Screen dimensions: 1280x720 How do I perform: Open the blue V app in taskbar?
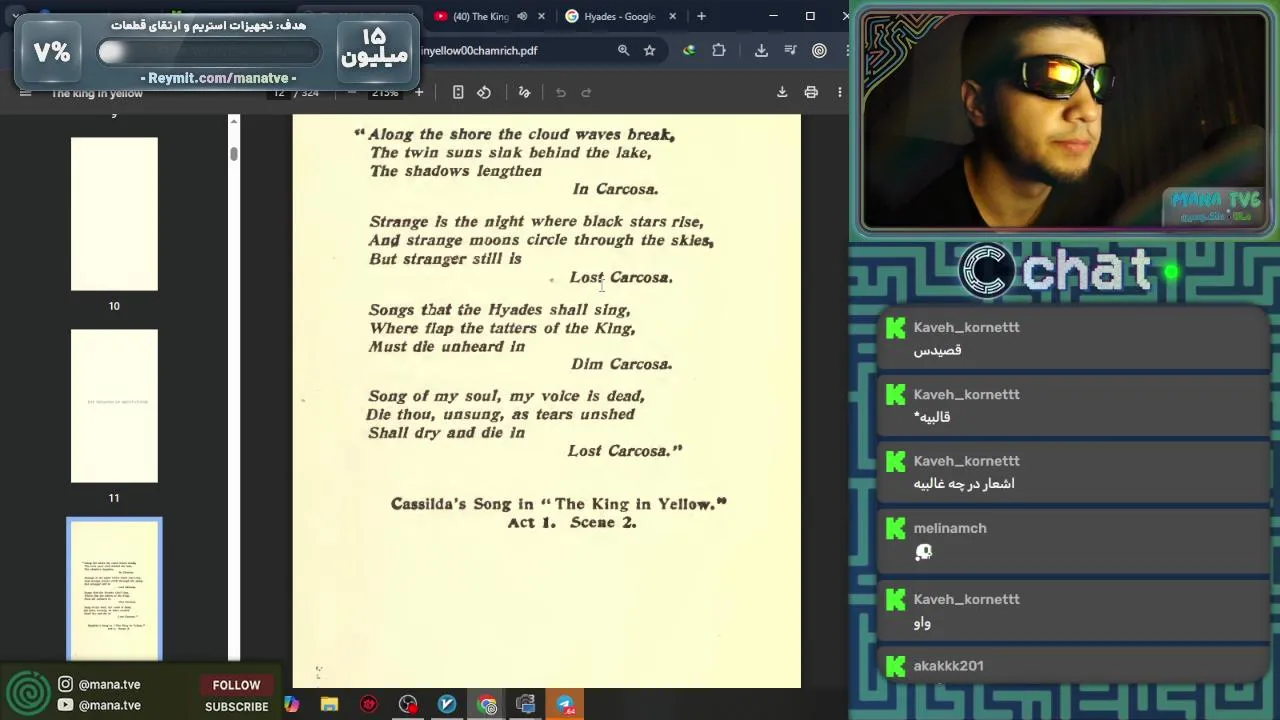click(447, 705)
